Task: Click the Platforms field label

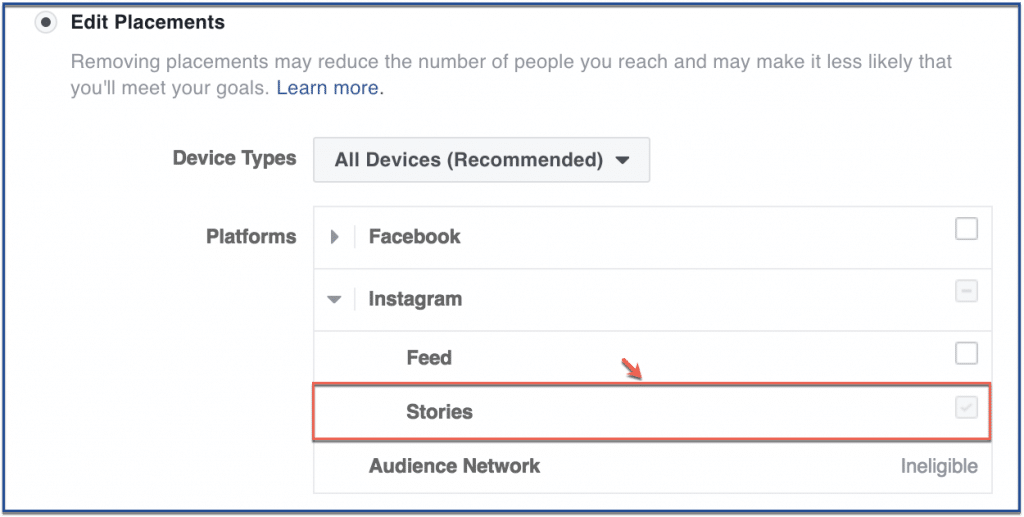Action: pyautogui.click(x=251, y=237)
